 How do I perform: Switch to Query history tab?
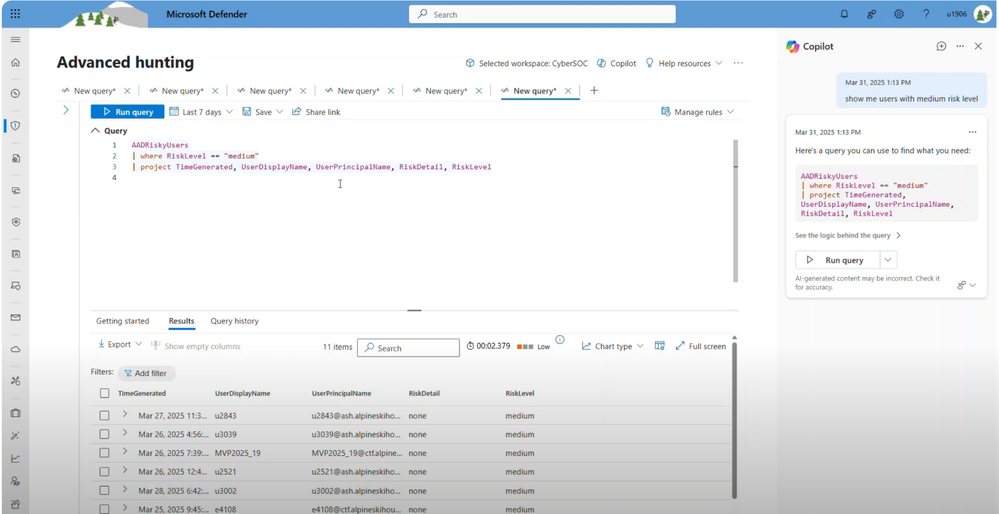(234, 321)
